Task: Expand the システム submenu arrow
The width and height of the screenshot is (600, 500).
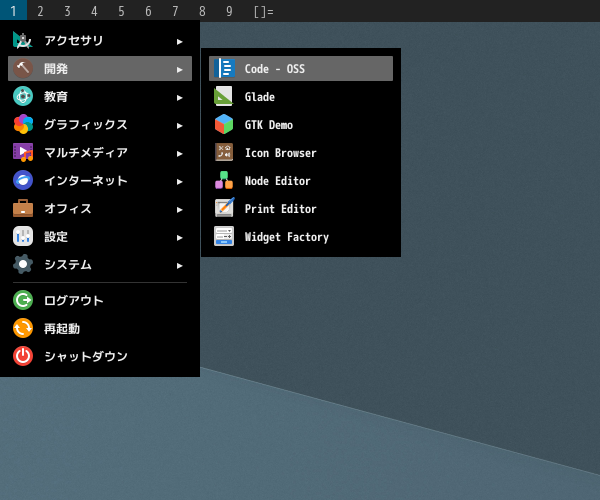Action: click(179, 265)
